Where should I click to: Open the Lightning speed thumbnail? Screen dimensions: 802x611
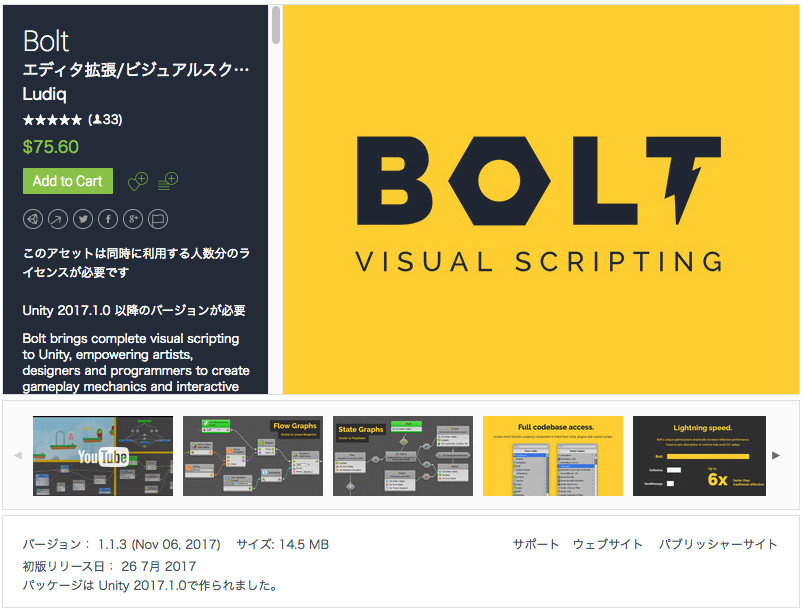click(x=699, y=456)
